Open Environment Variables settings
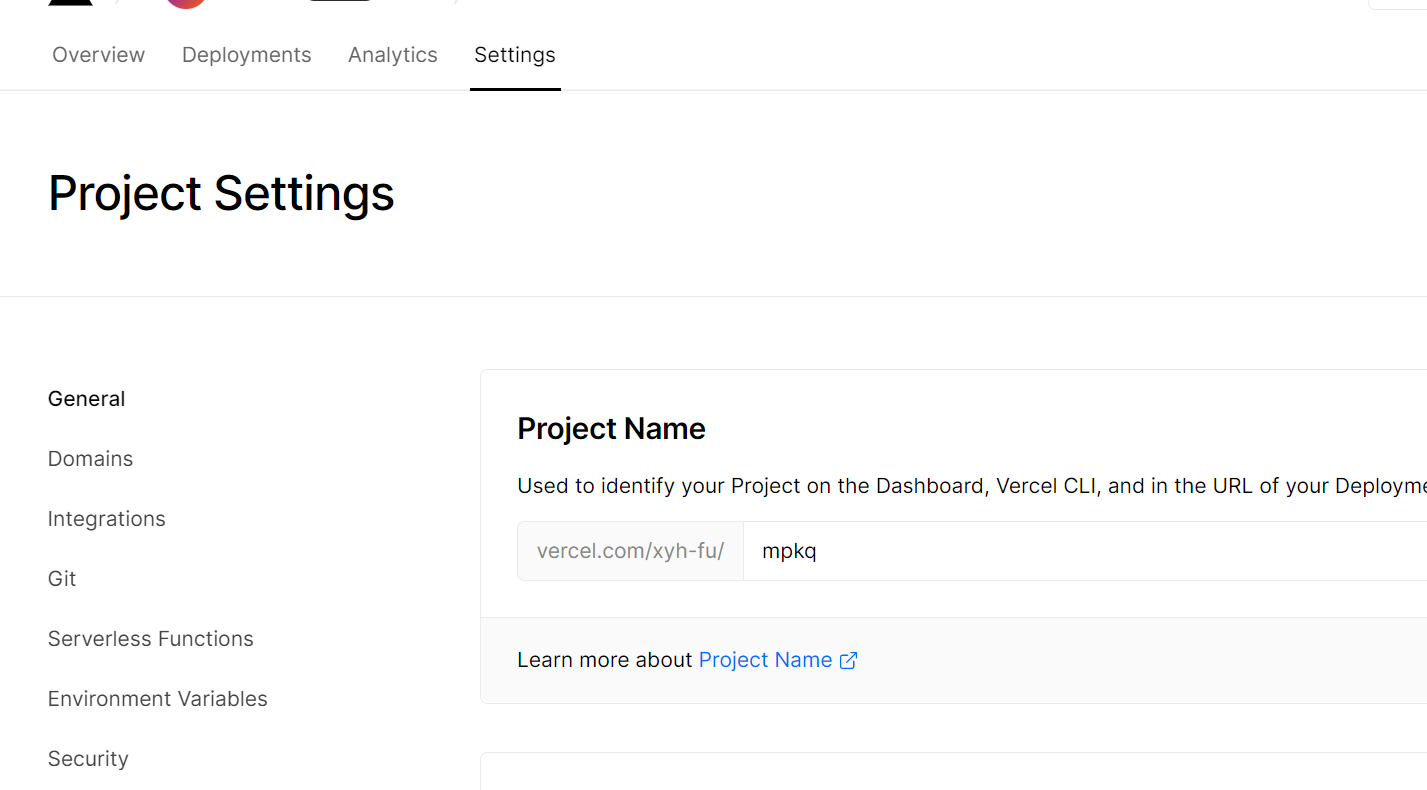This screenshot has height=790, width=1427. (x=157, y=699)
